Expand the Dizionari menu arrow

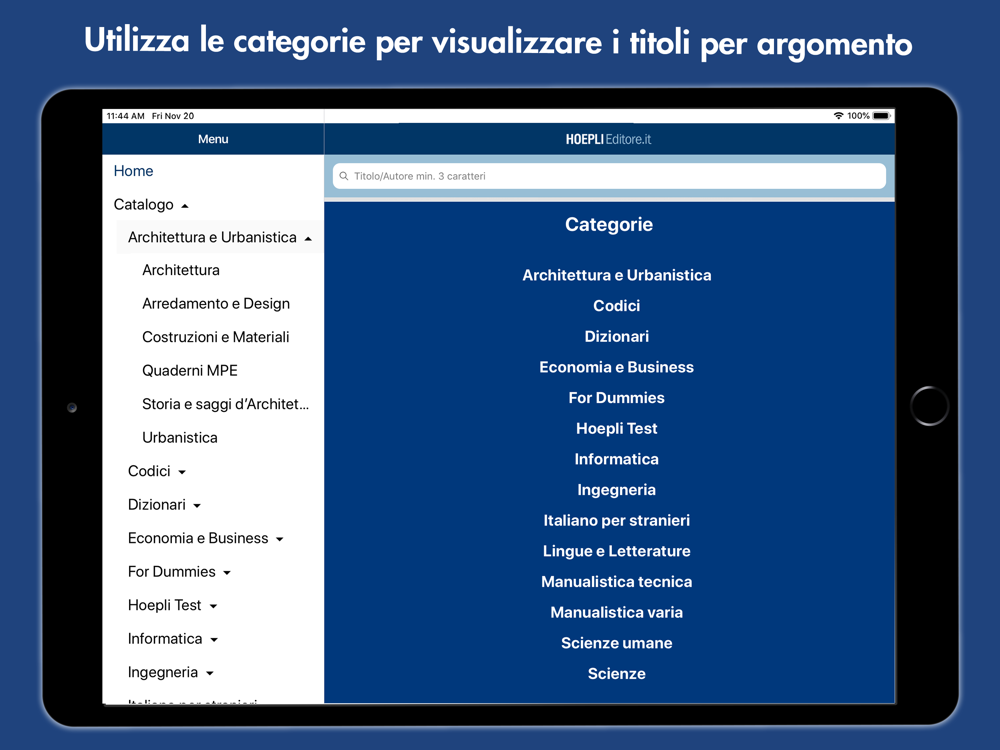pos(197,506)
